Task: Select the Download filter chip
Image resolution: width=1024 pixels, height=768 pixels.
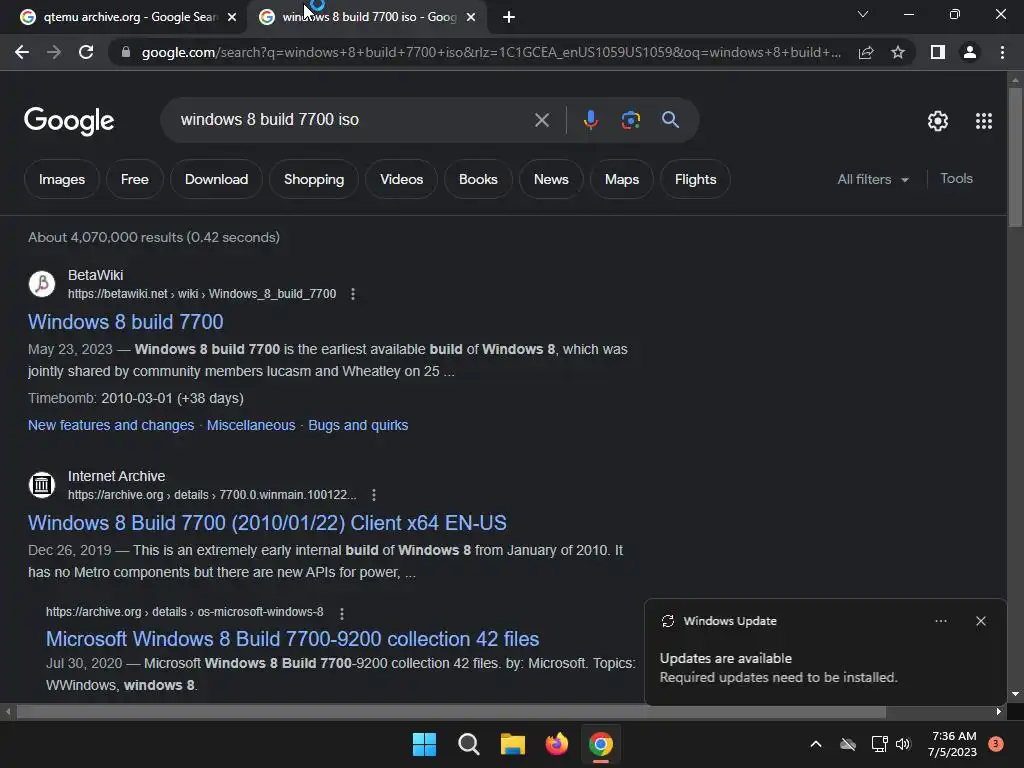Action: tap(216, 180)
